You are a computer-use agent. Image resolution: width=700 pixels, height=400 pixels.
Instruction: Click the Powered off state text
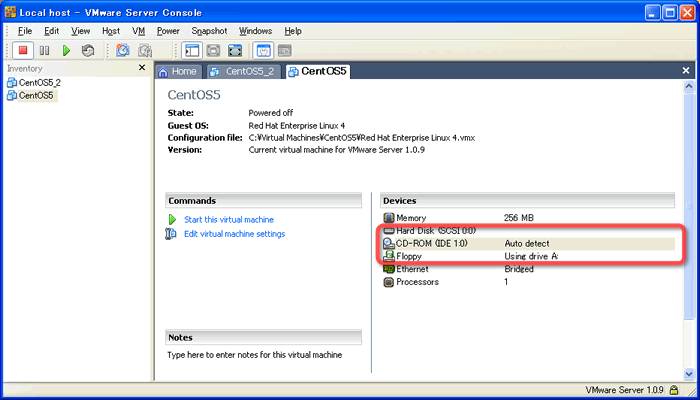pyautogui.click(x=271, y=113)
